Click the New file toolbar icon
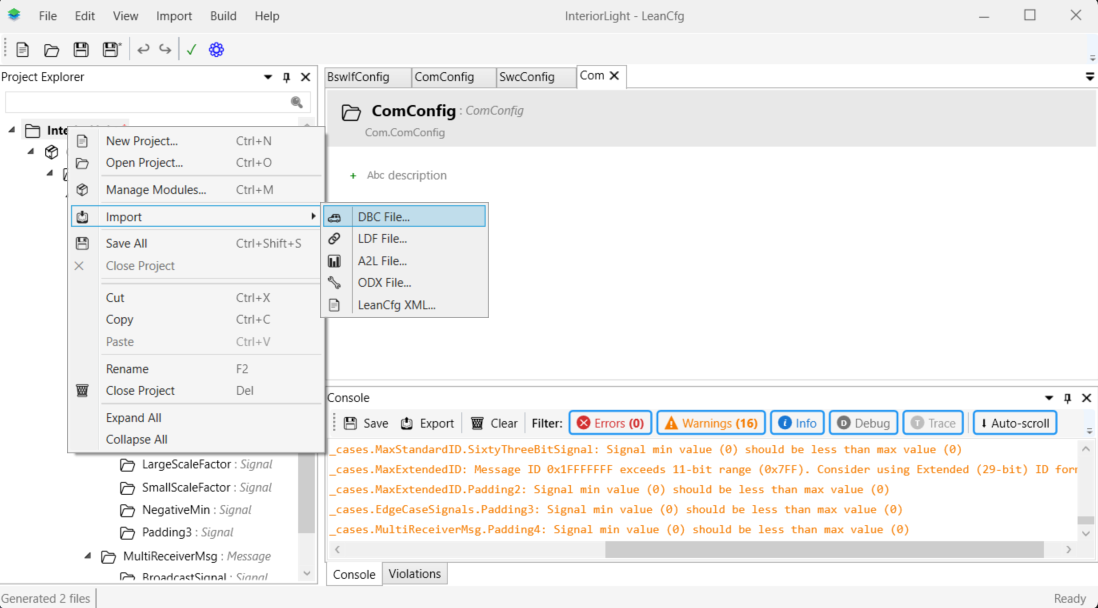 (x=22, y=50)
